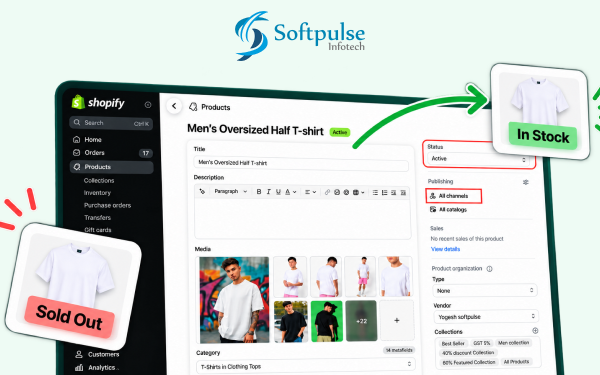Add media with the plus tile
The image size is (600, 375).
pyautogui.click(x=397, y=321)
